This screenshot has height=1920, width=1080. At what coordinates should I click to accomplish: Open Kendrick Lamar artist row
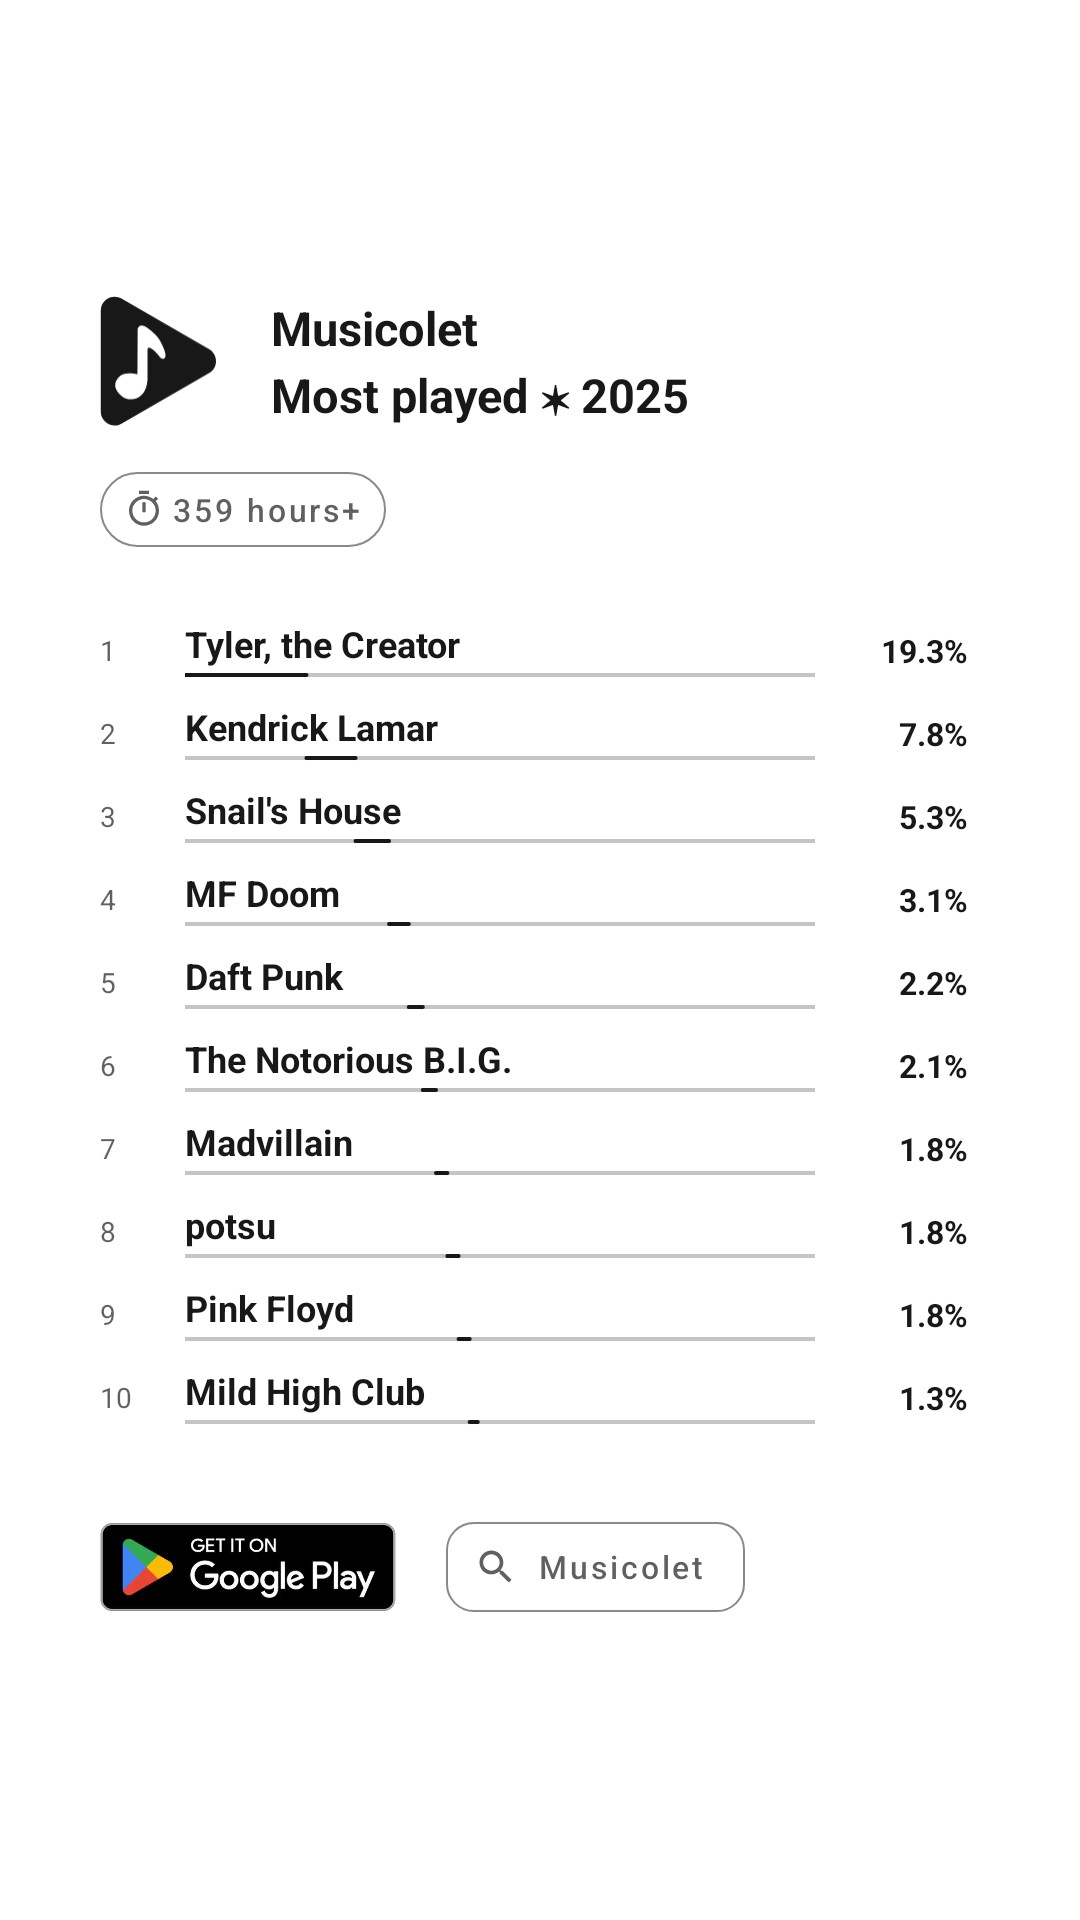coord(311,730)
